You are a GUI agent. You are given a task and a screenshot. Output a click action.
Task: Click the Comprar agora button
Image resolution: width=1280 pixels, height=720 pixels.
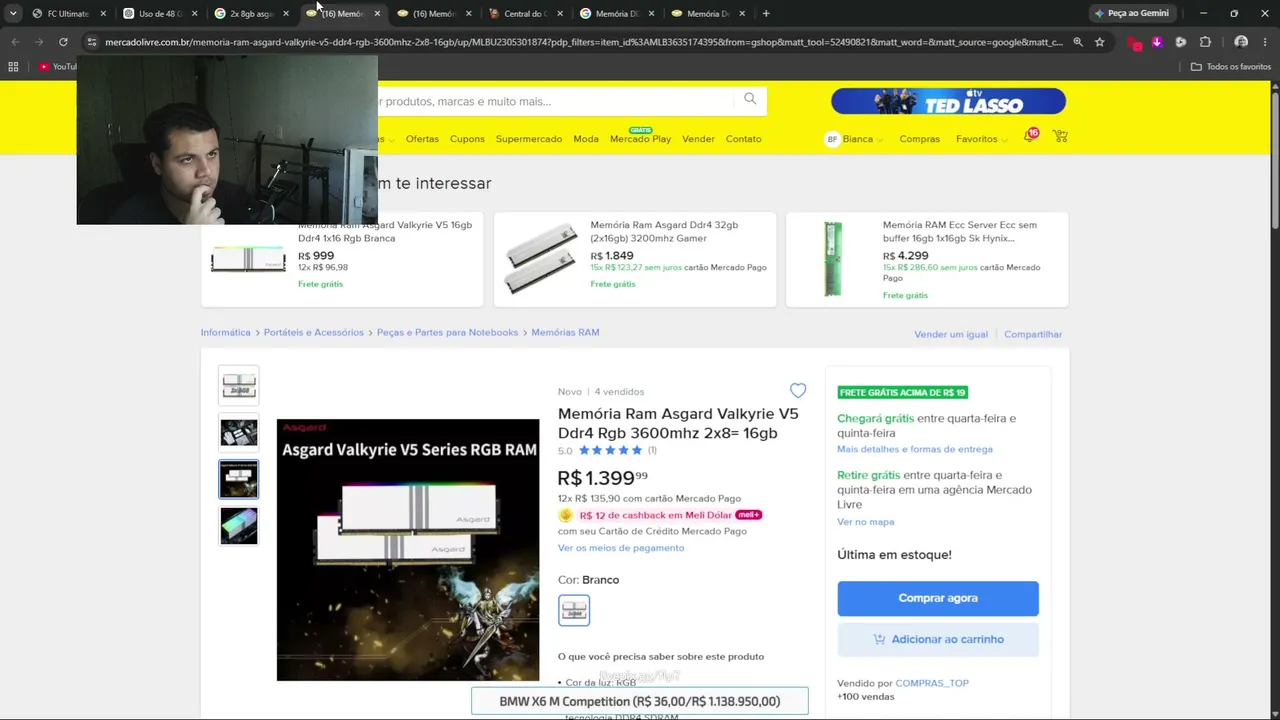click(938, 598)
